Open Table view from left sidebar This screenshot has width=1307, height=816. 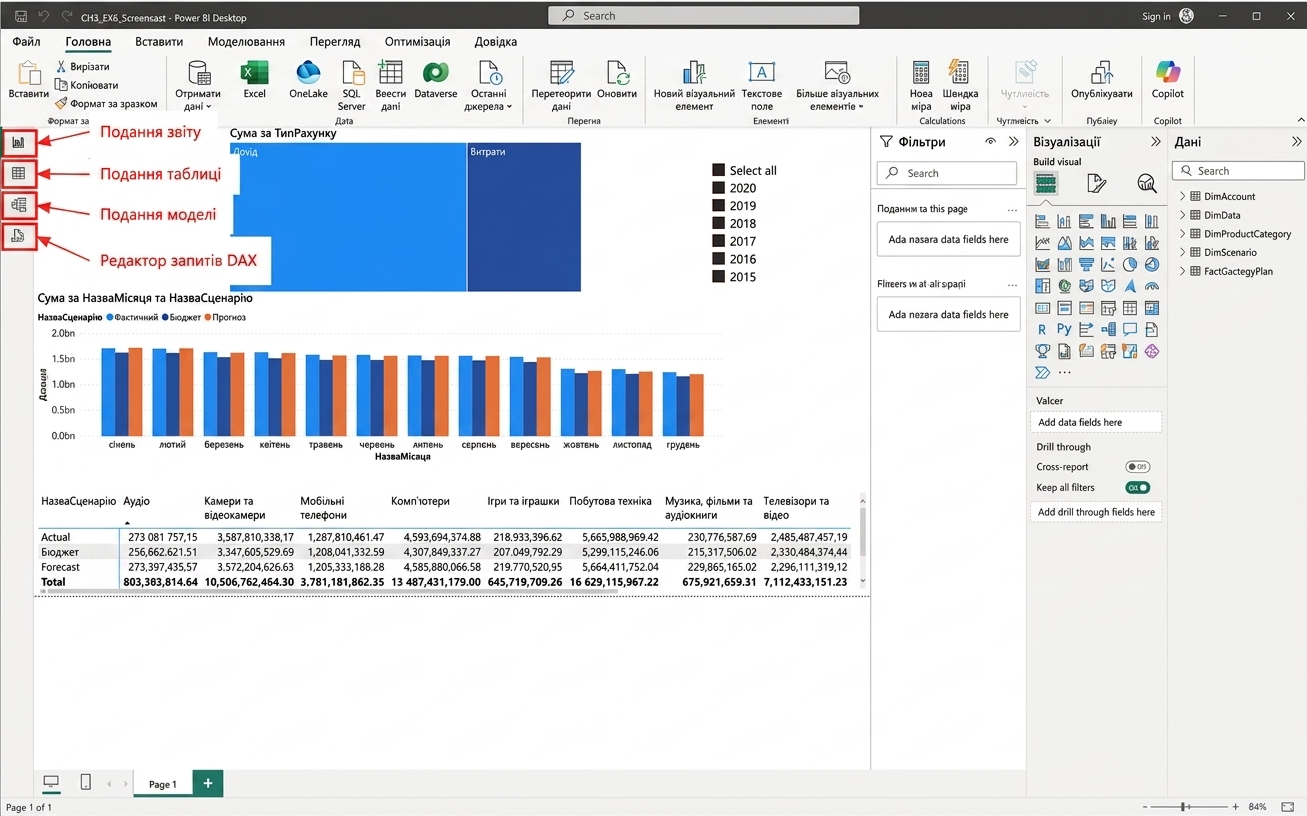18,174
